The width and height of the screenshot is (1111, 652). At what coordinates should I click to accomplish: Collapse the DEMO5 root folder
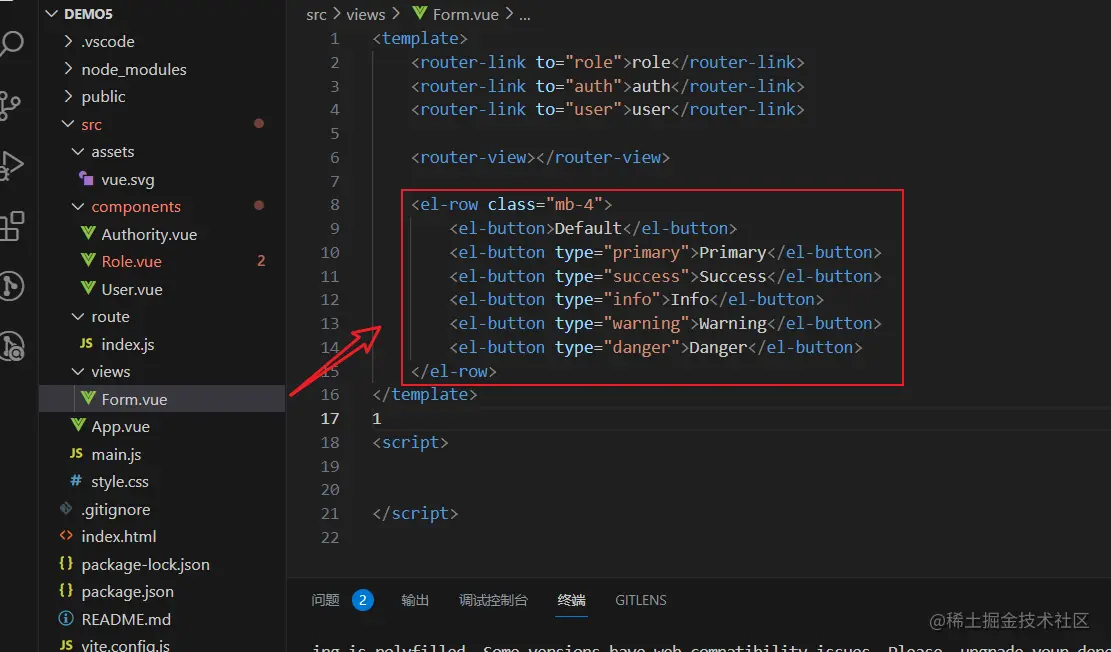(50, 14)
